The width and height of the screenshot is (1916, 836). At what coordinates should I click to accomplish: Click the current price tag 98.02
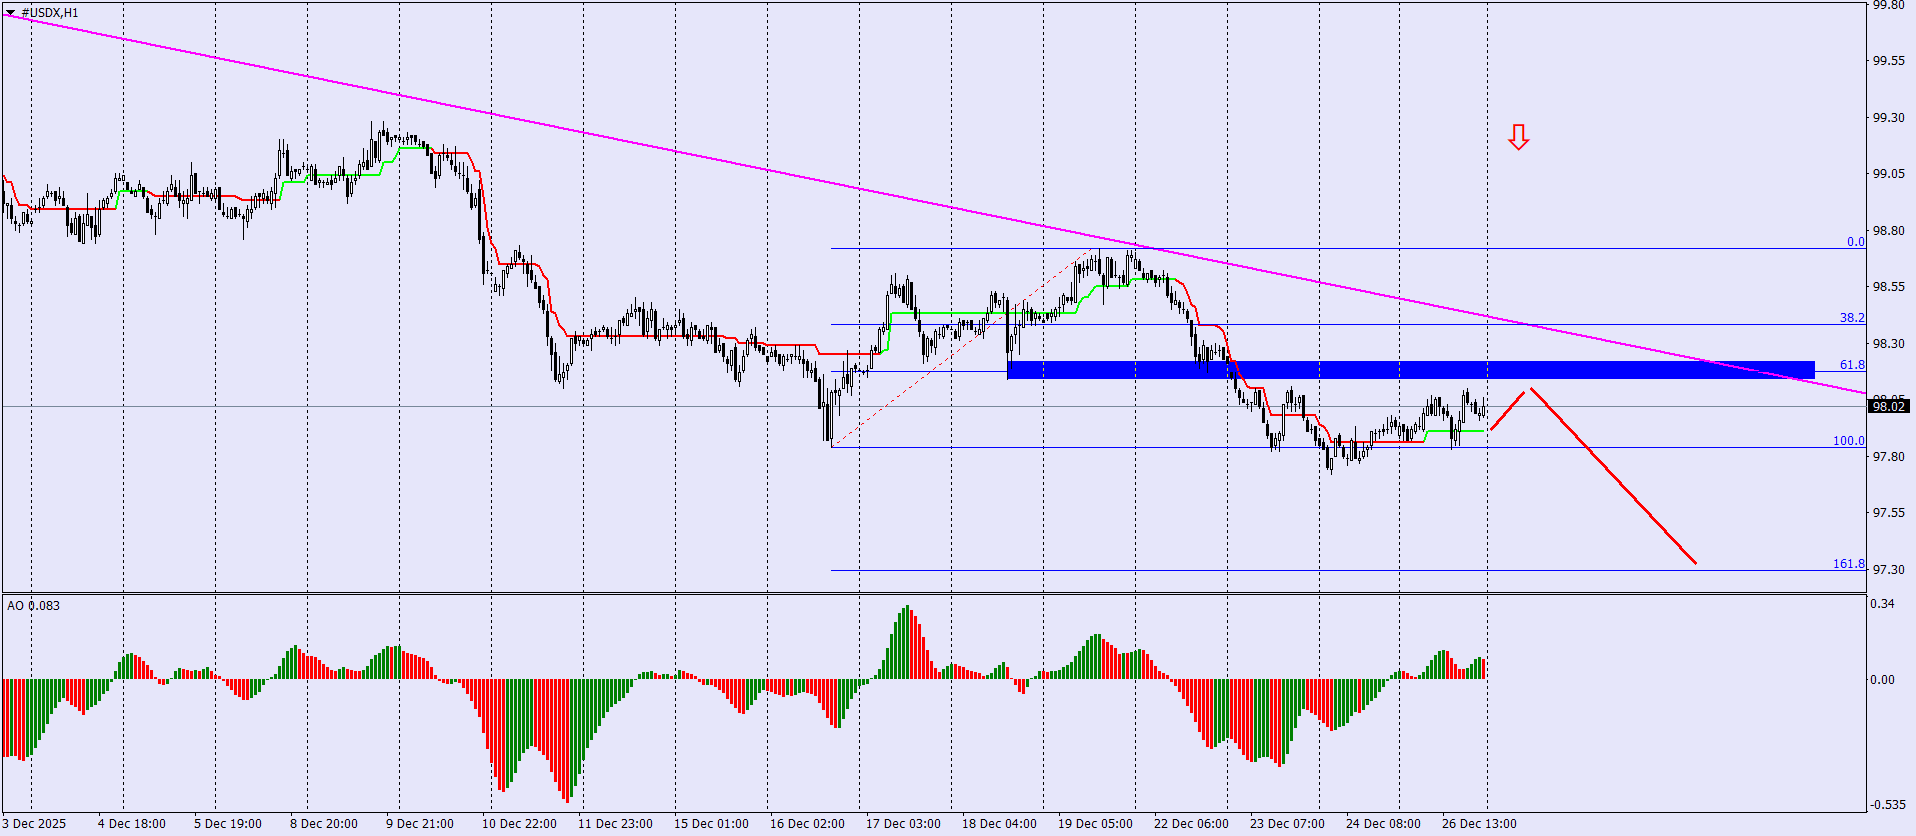coord(1888,406)
